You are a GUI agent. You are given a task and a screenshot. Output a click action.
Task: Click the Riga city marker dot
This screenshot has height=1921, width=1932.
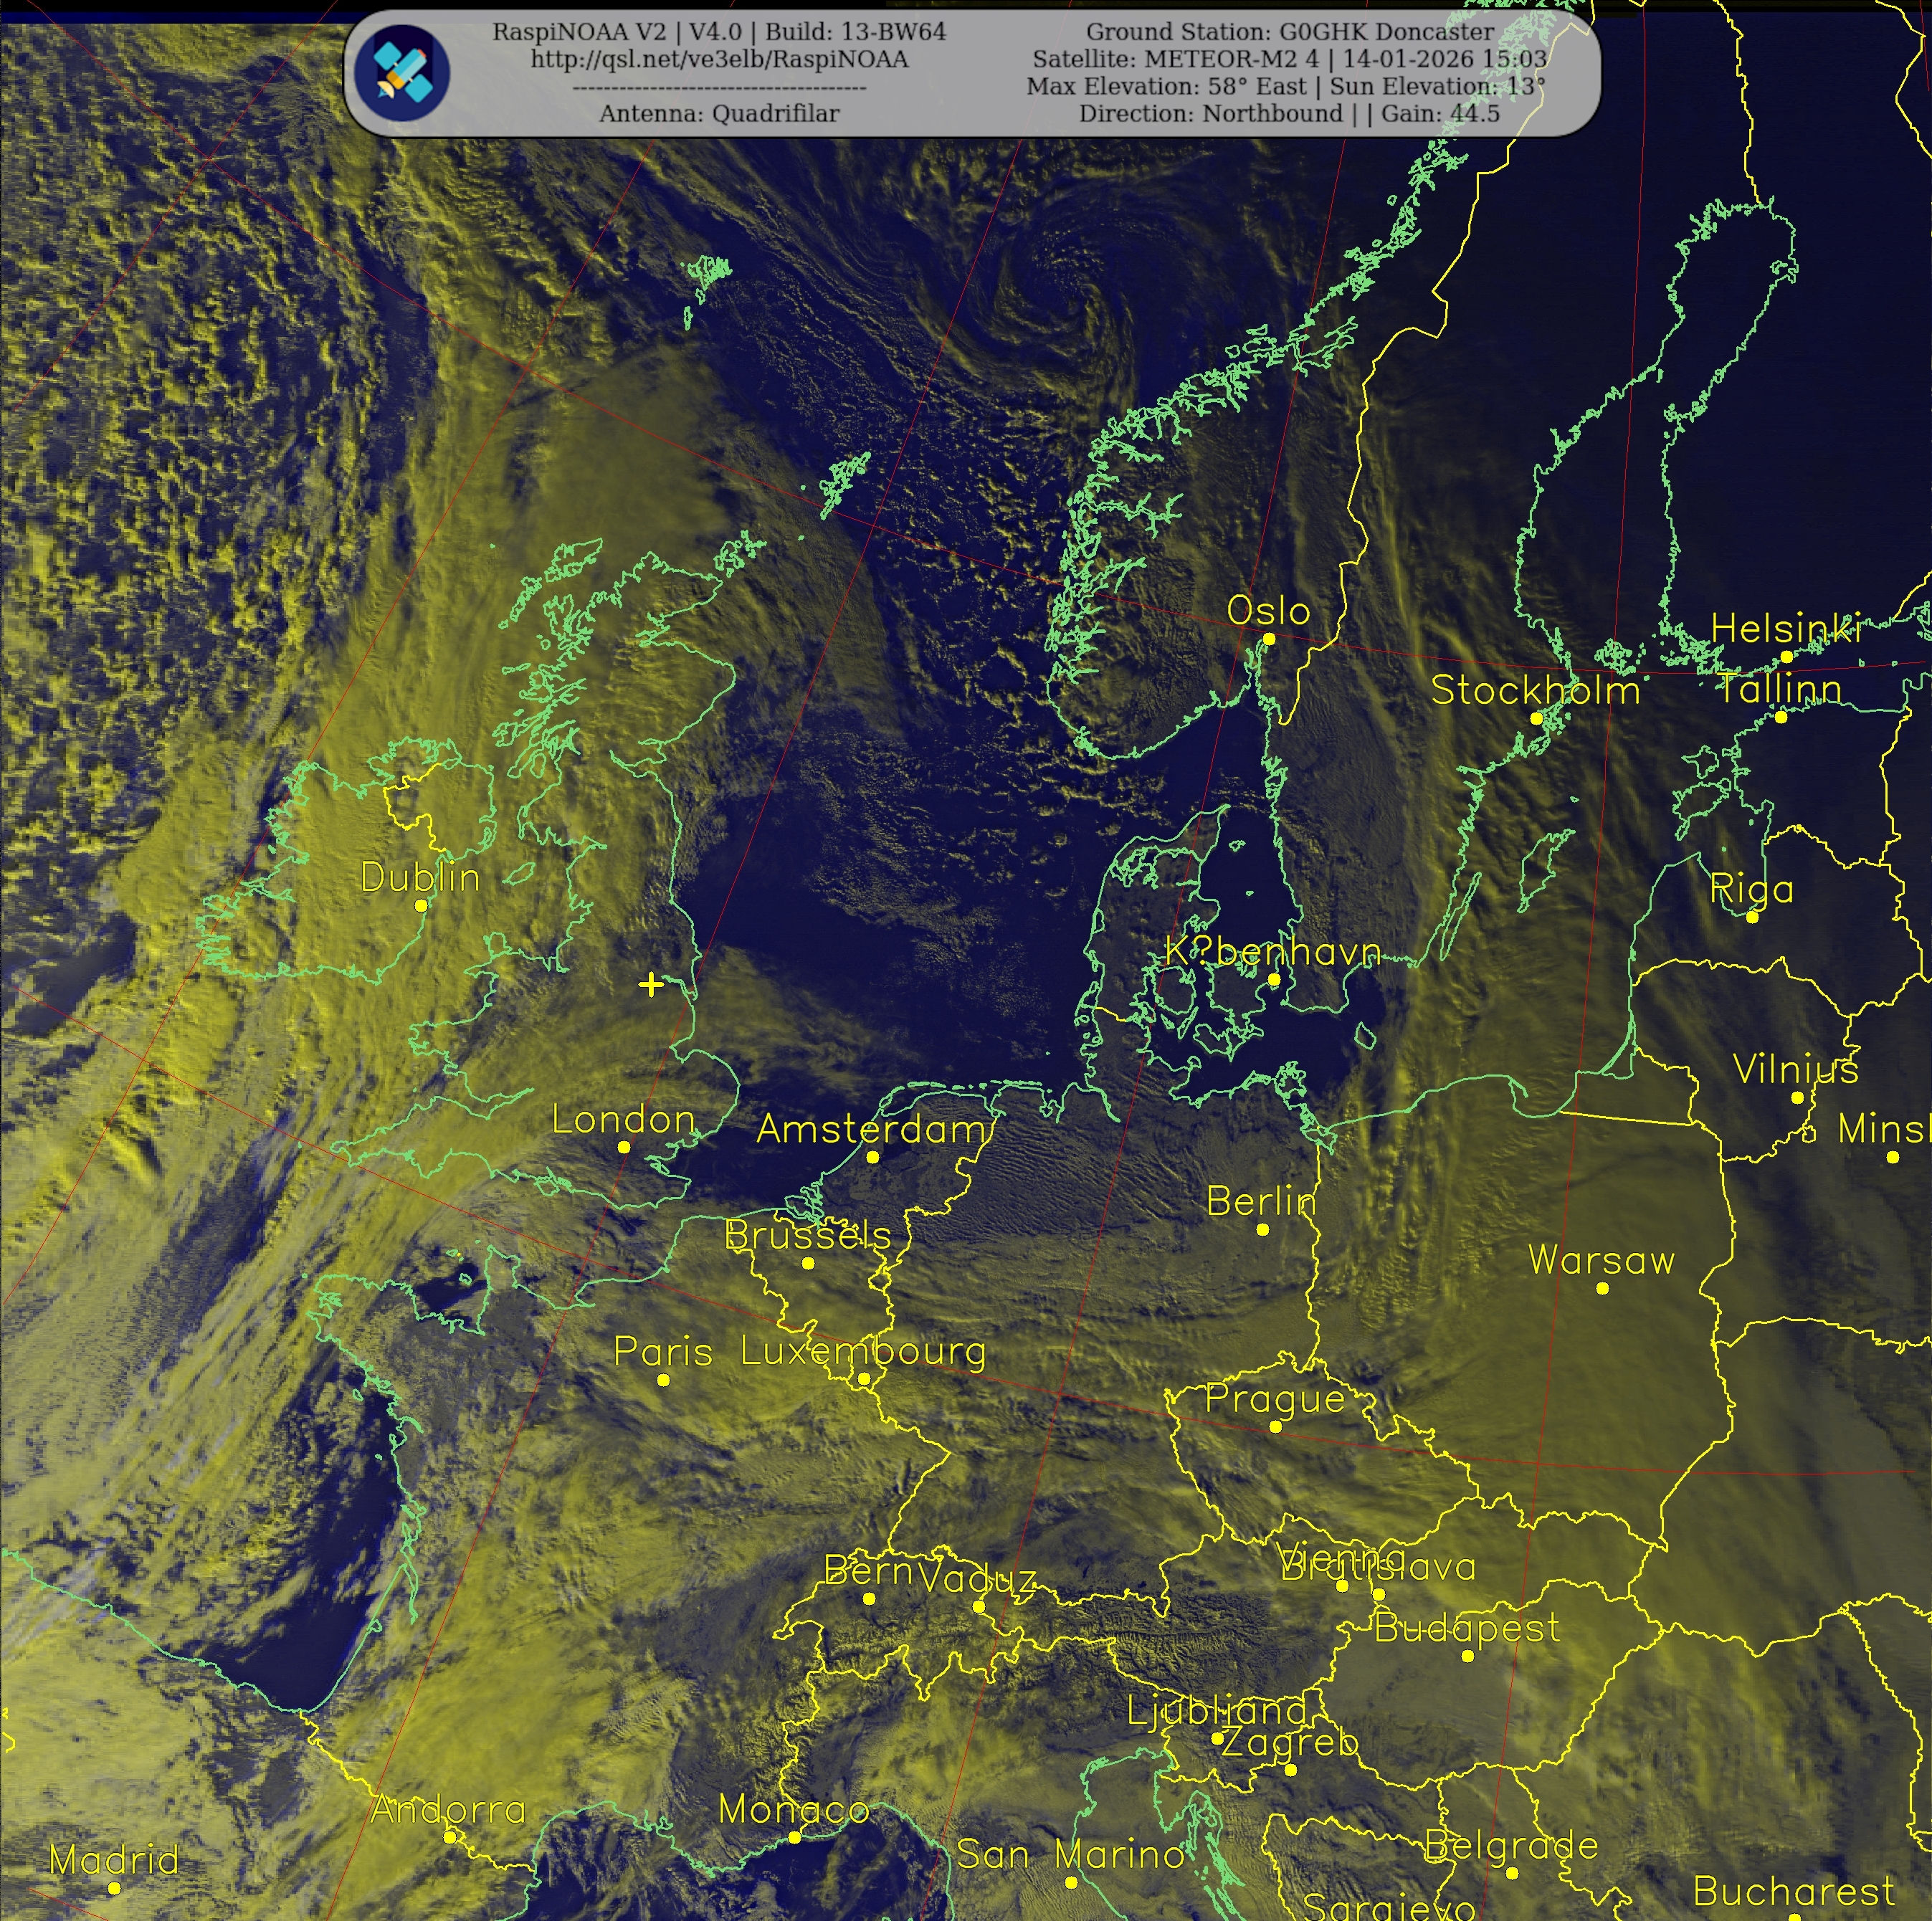pyautogui.click(x=1752, y=917)
